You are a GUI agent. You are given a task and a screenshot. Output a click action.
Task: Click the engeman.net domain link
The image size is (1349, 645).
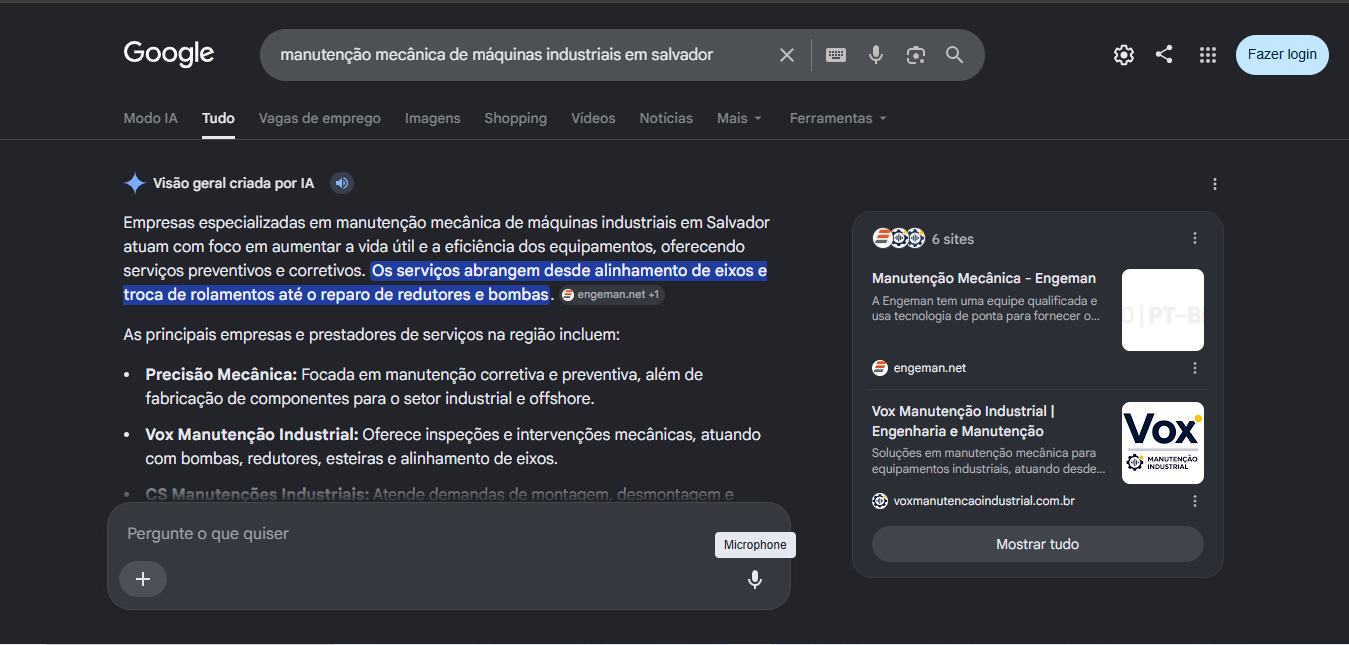(x=930, y=368)
